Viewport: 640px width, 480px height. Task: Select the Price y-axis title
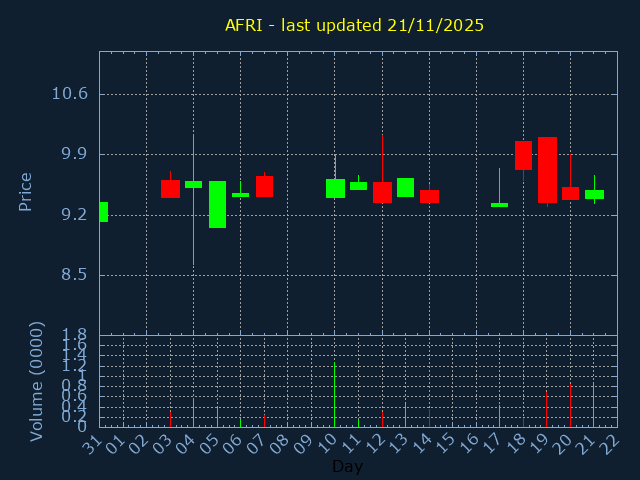click(26, 191)
